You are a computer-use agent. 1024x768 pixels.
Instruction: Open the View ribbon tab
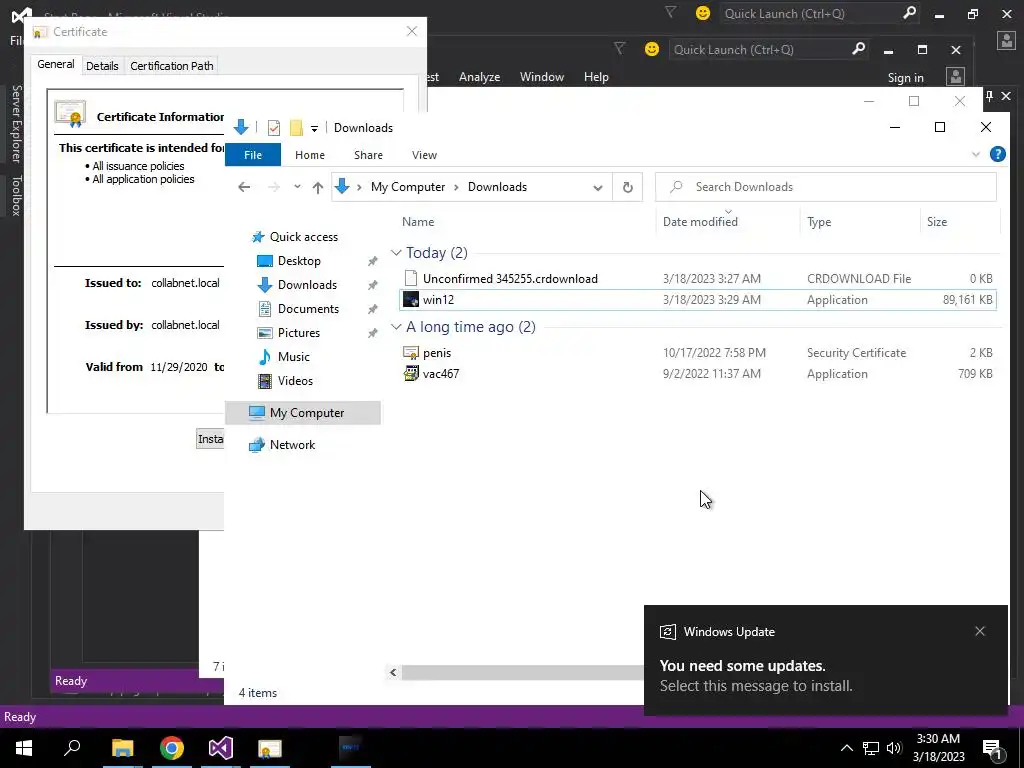coord(424,155)
